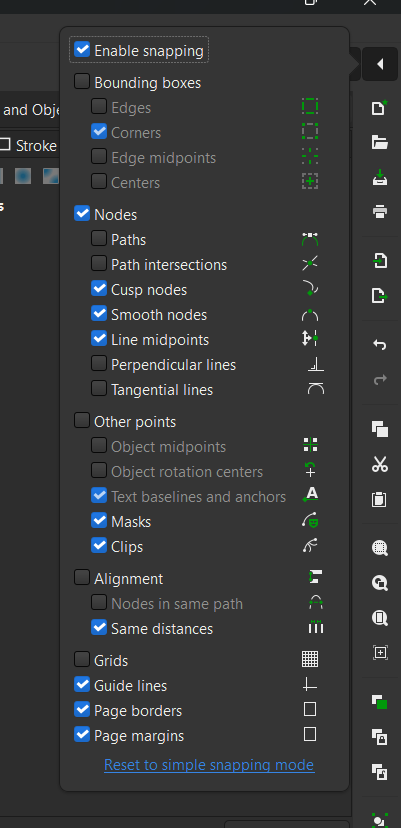
Task: Click the New Document icon in toolbar
Action: (x=379, y=108)
